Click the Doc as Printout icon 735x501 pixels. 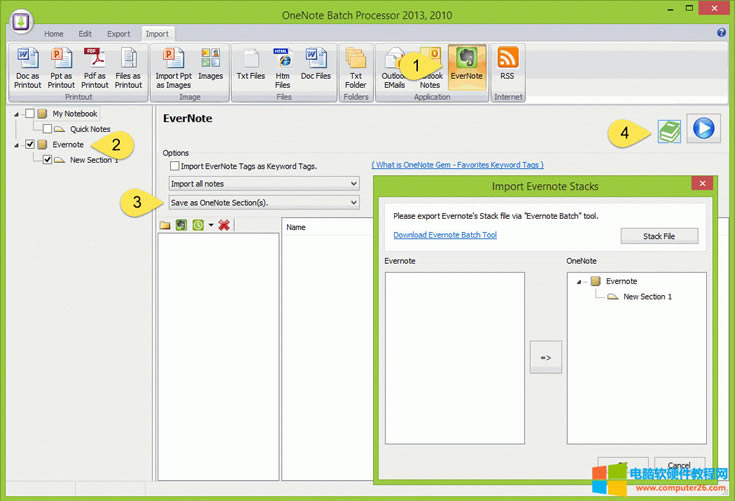[28, 68]
